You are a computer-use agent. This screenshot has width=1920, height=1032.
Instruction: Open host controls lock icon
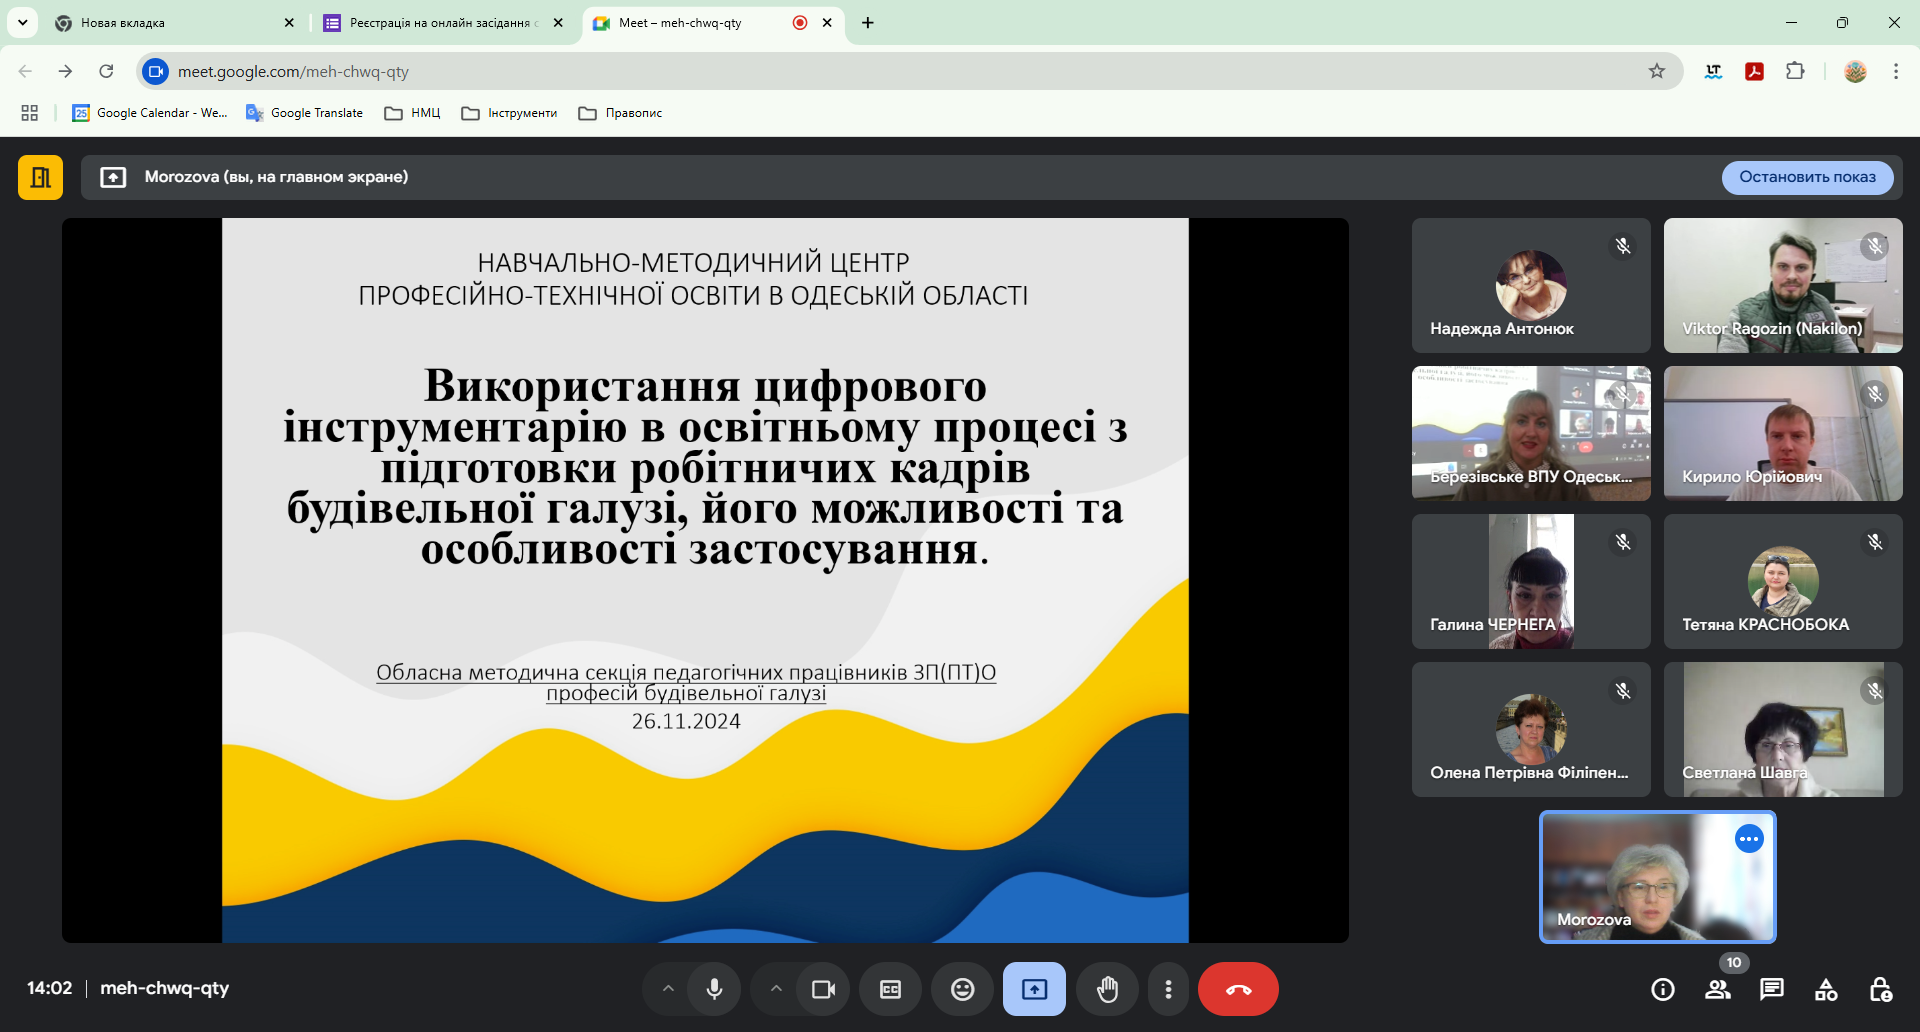1879,989
